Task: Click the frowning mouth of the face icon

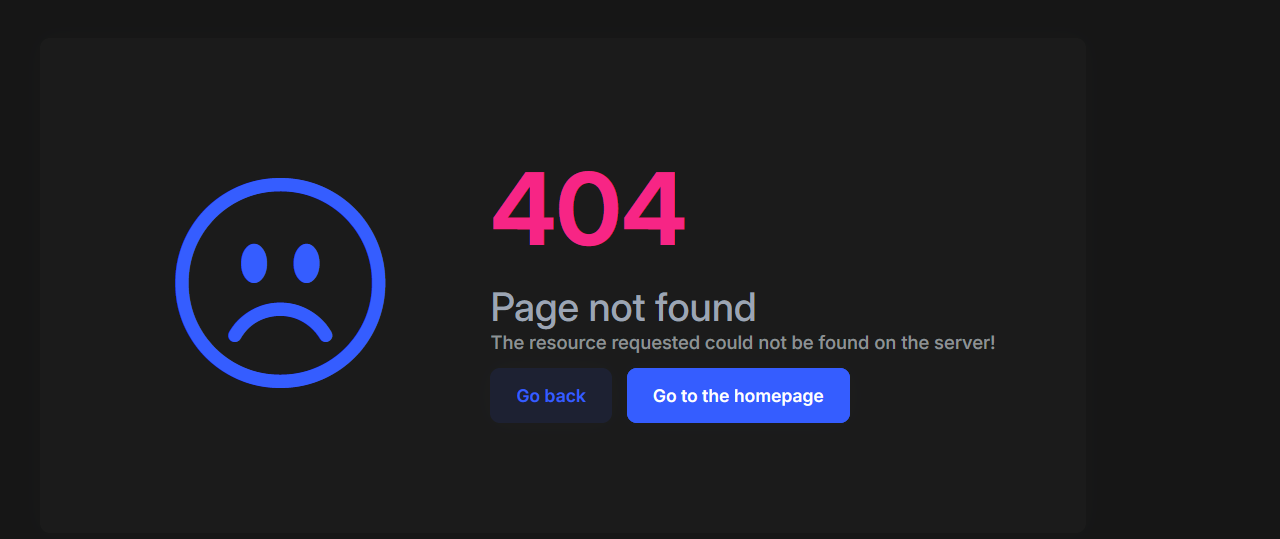Action: coord(280,322)
